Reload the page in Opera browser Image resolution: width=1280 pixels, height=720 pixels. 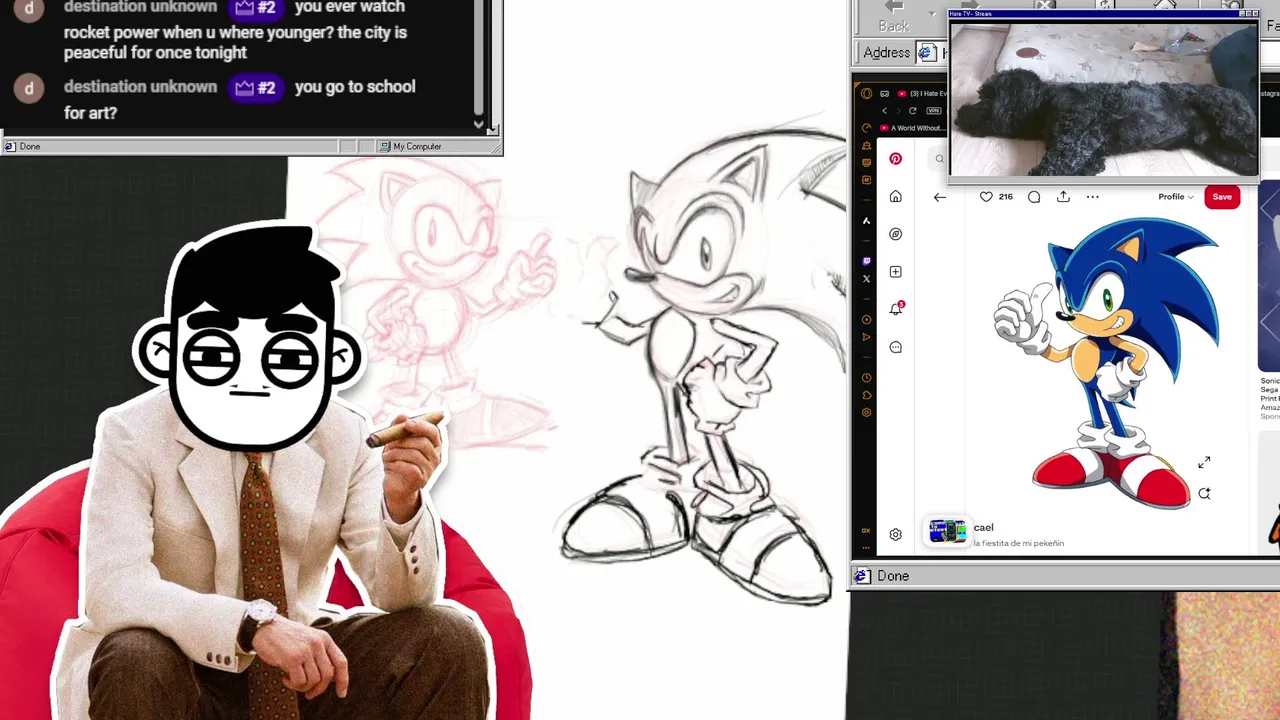912,111
